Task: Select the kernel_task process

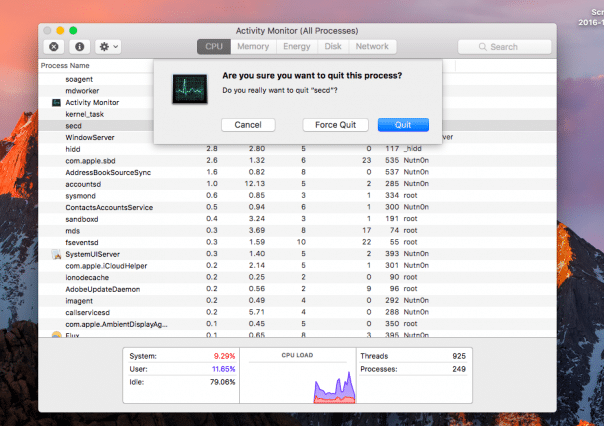Action: click(84, 114)
